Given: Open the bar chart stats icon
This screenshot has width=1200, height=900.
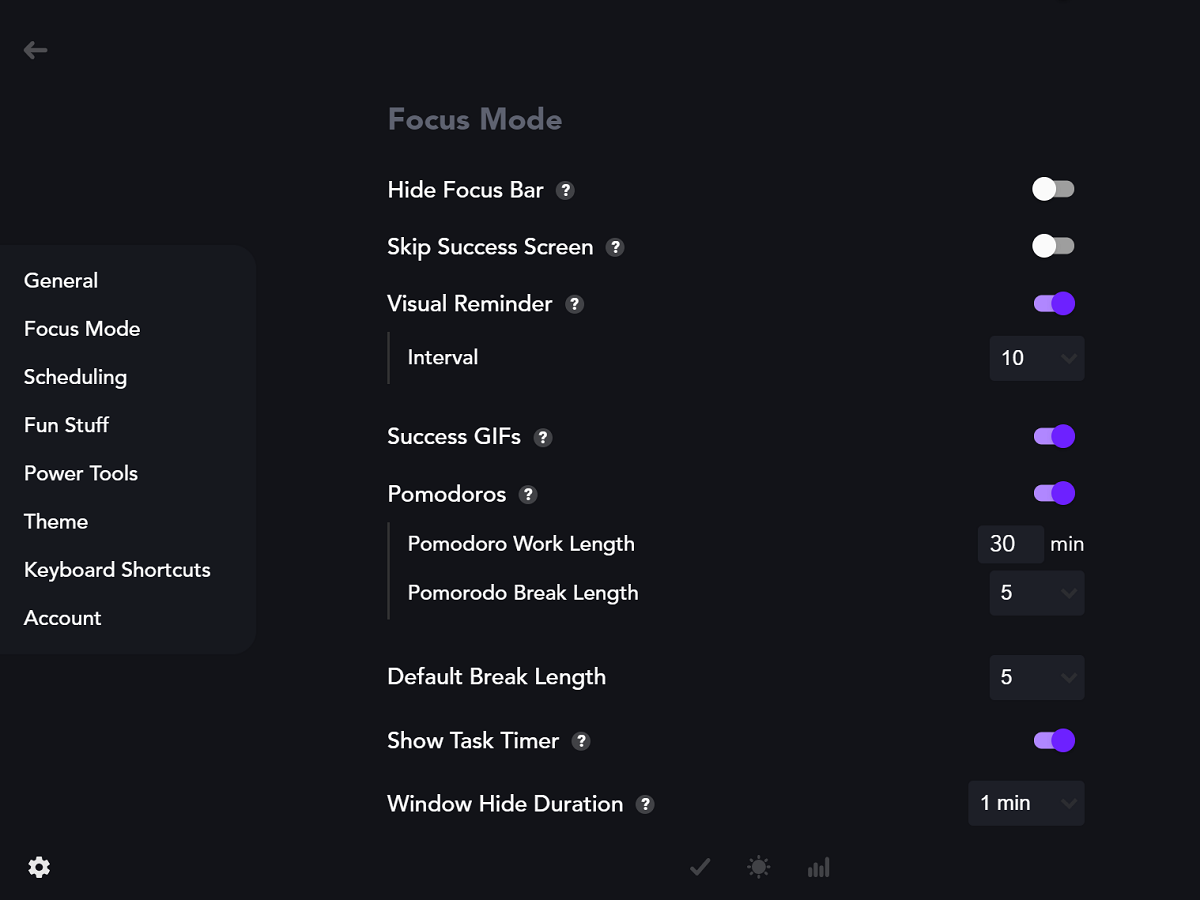Looking at the screenshot, I should tap(819, 867).
